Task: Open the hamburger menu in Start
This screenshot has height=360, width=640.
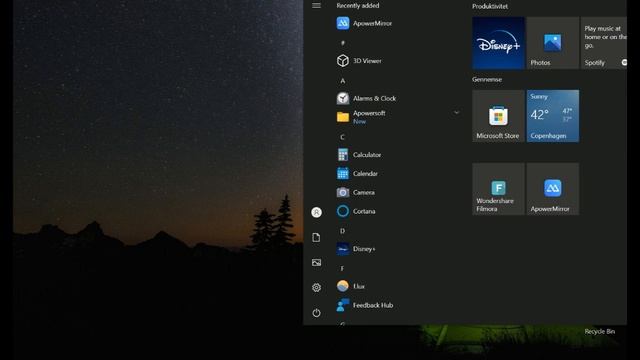Action: pyautogui.click(x=316, y=5)
